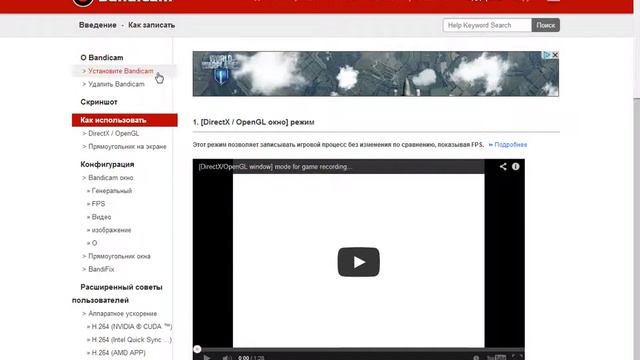Click the 1. [DirectX / OpenGL окно] режим heading
Viewport: 640px width, 360px height.
(253, 122)
